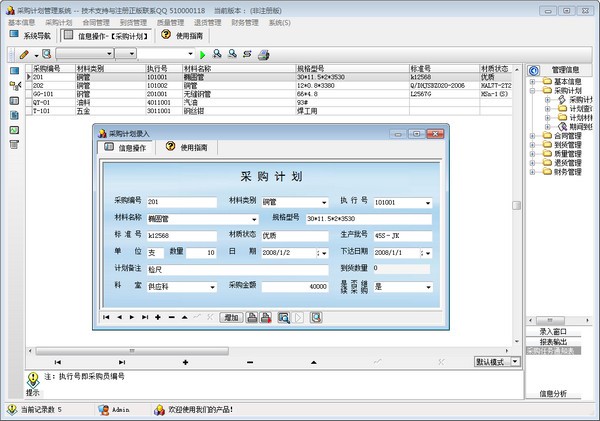Image resolution: width=600 pixels, height=421 pixels.
Task: Jump to first record in dialog navigator
Action: point(107,317)
